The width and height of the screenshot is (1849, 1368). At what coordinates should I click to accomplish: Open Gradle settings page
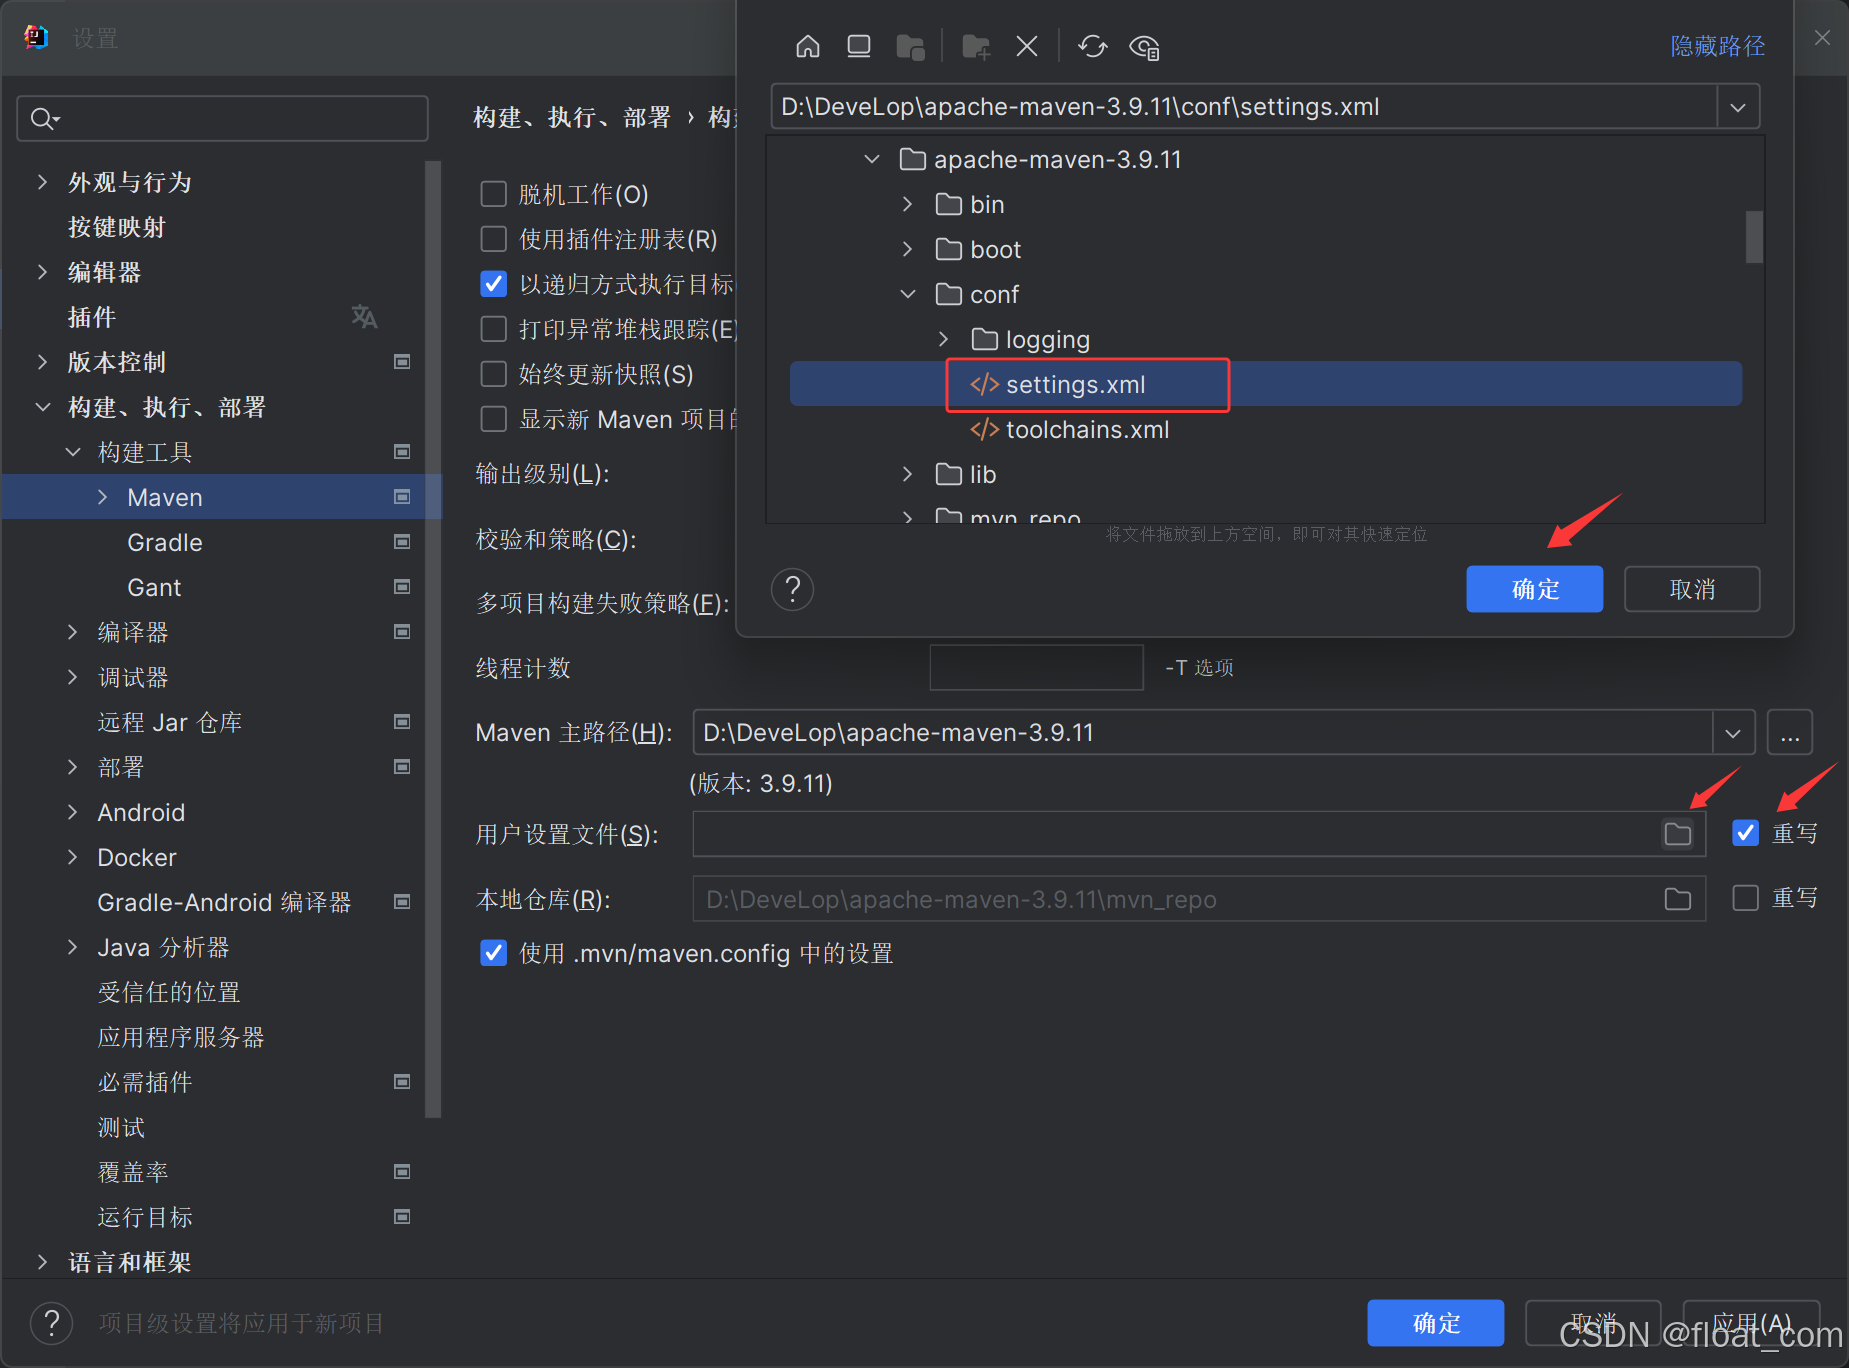point(165,542)
